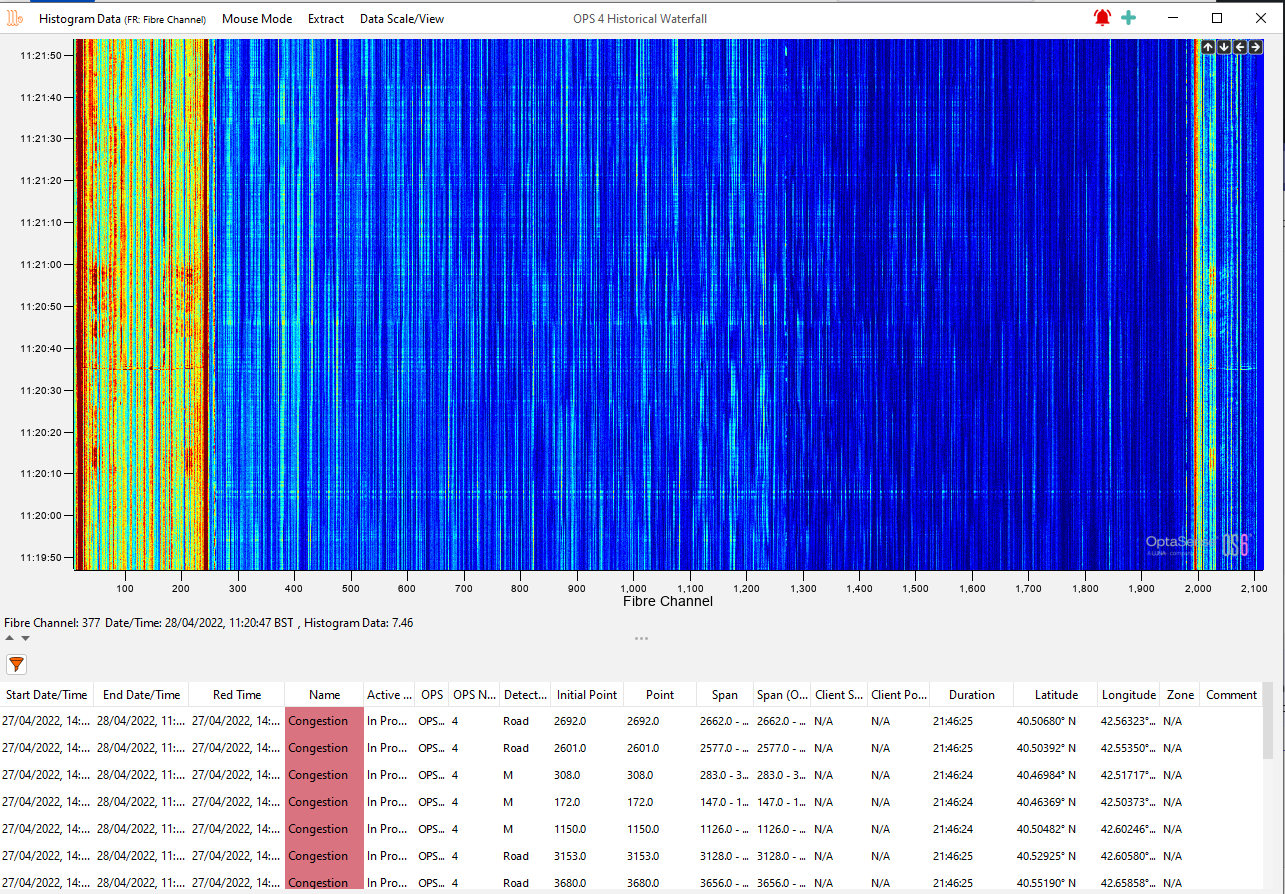This screenshot has height=894, width=1285.
Task: Pan the waterfall right with the right-arrow icon
Action: coord(1255,47)
